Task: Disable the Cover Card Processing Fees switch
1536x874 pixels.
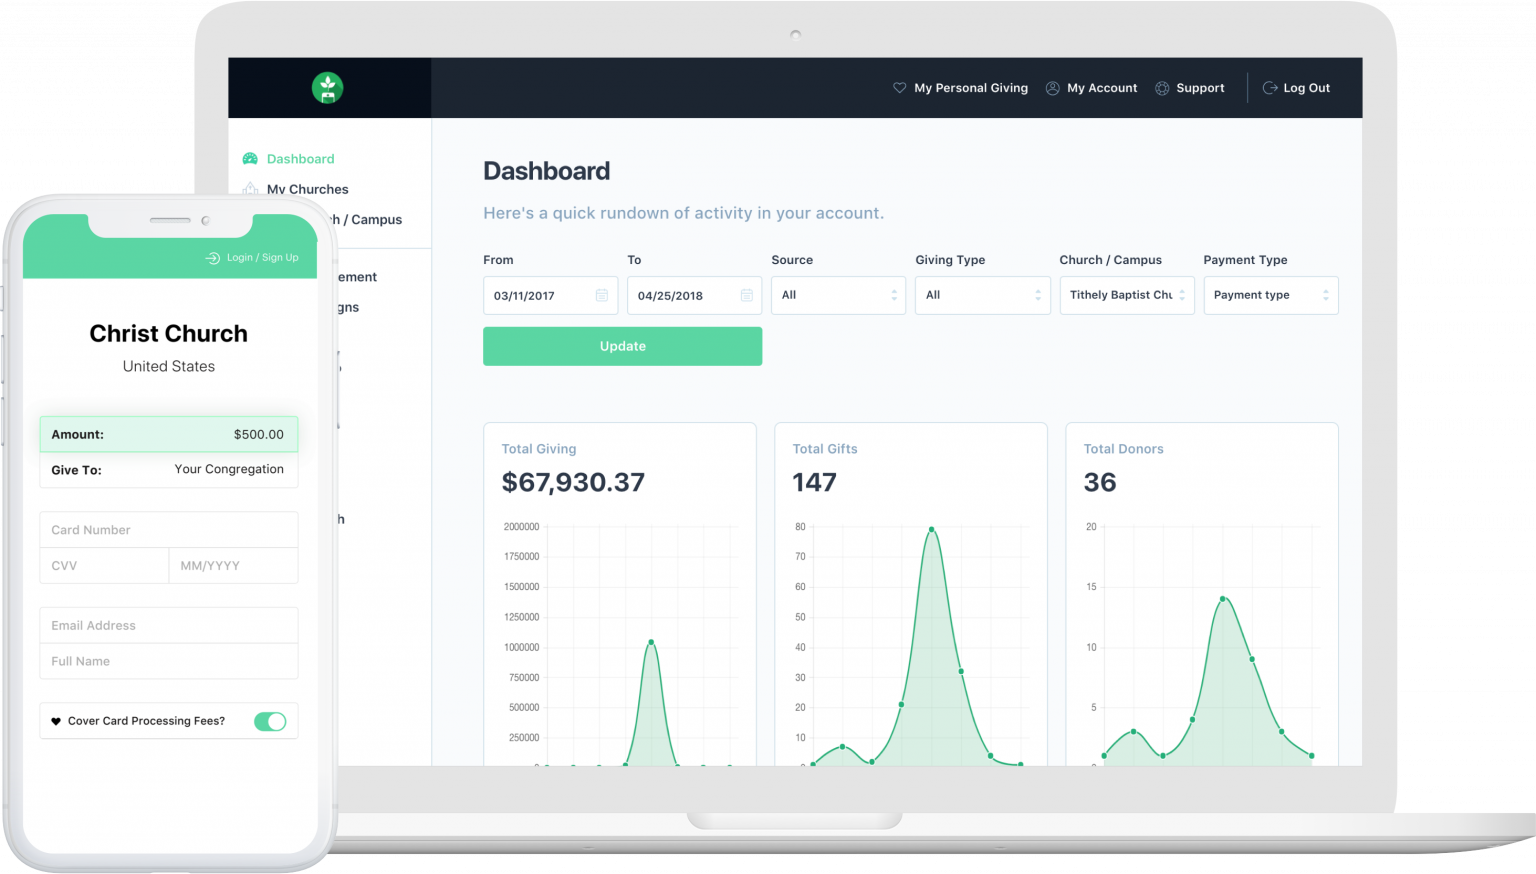Action: point(270,720)
